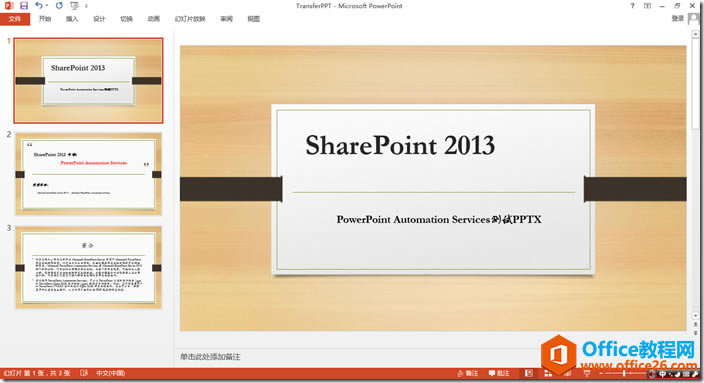
Task: Save the presentation via Quick Access toolbar
Action: tap(24, 6)
